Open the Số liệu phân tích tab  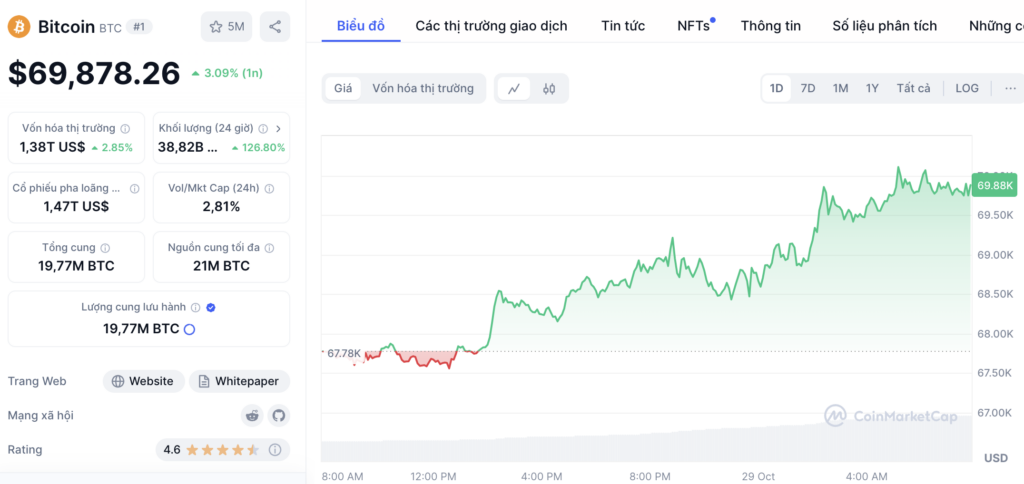(x=884, y=26)
